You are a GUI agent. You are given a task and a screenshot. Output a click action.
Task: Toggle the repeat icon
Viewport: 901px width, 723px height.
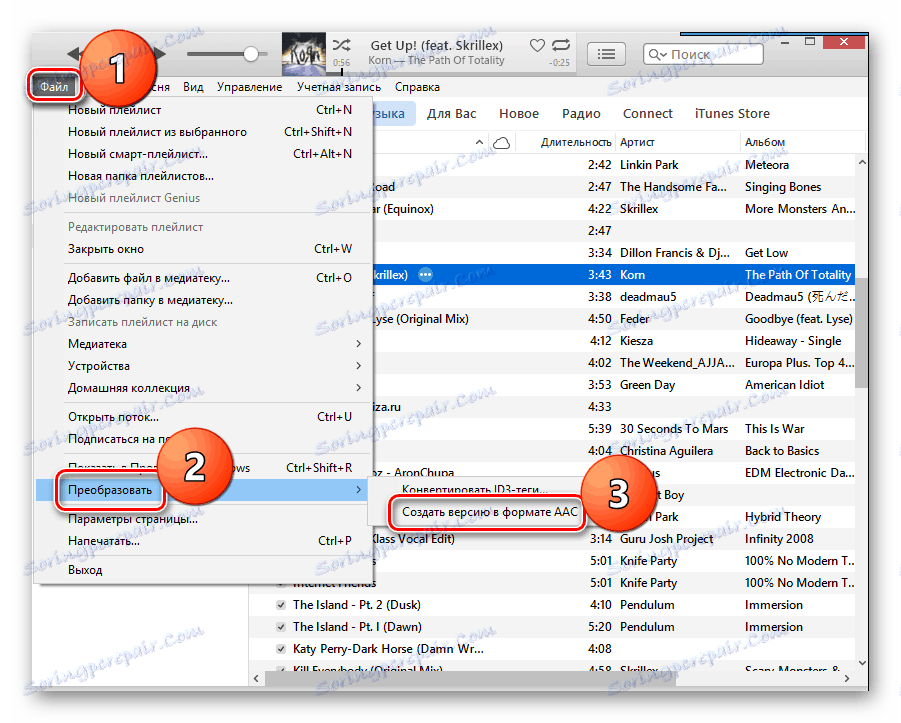561,45
